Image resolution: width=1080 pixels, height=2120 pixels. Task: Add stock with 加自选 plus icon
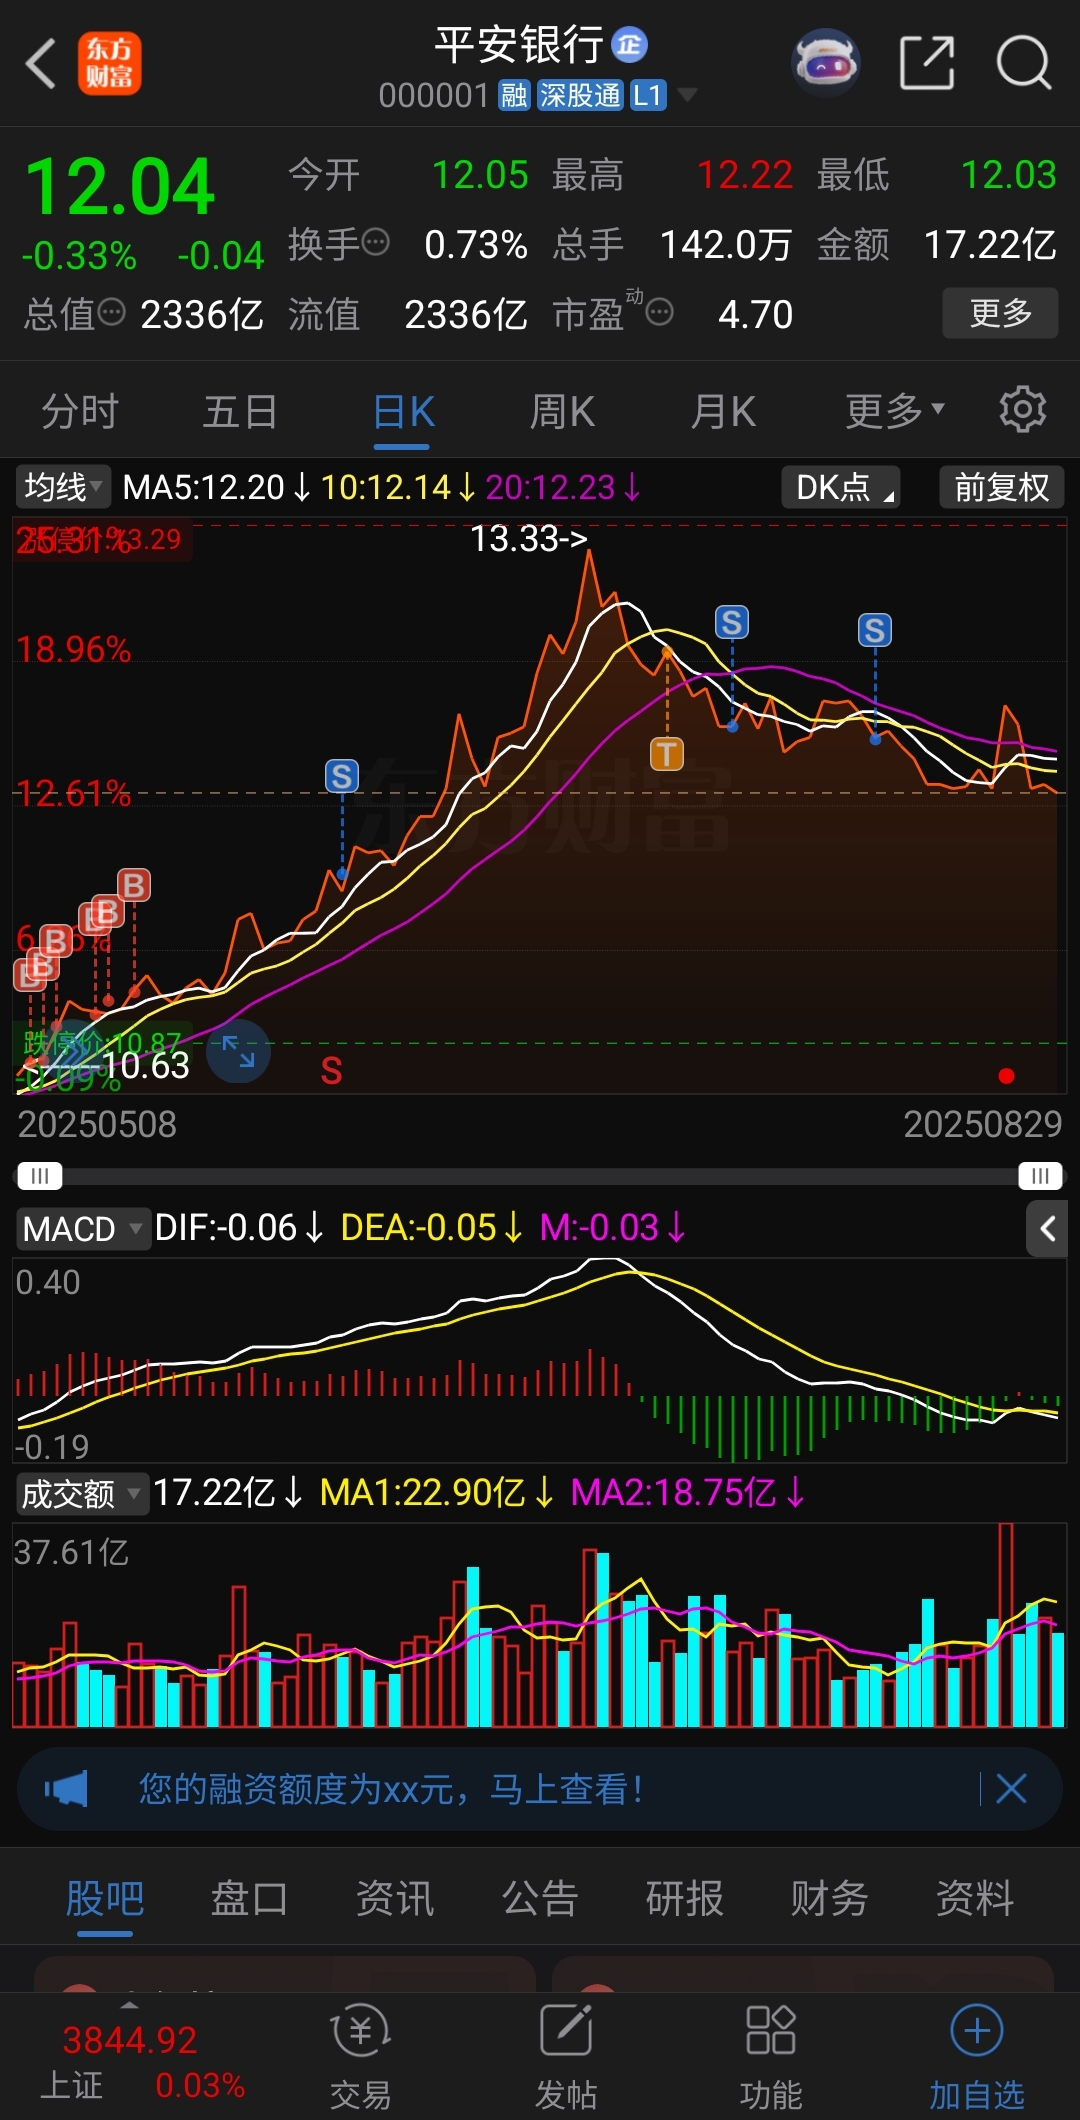click(977, 2057)
